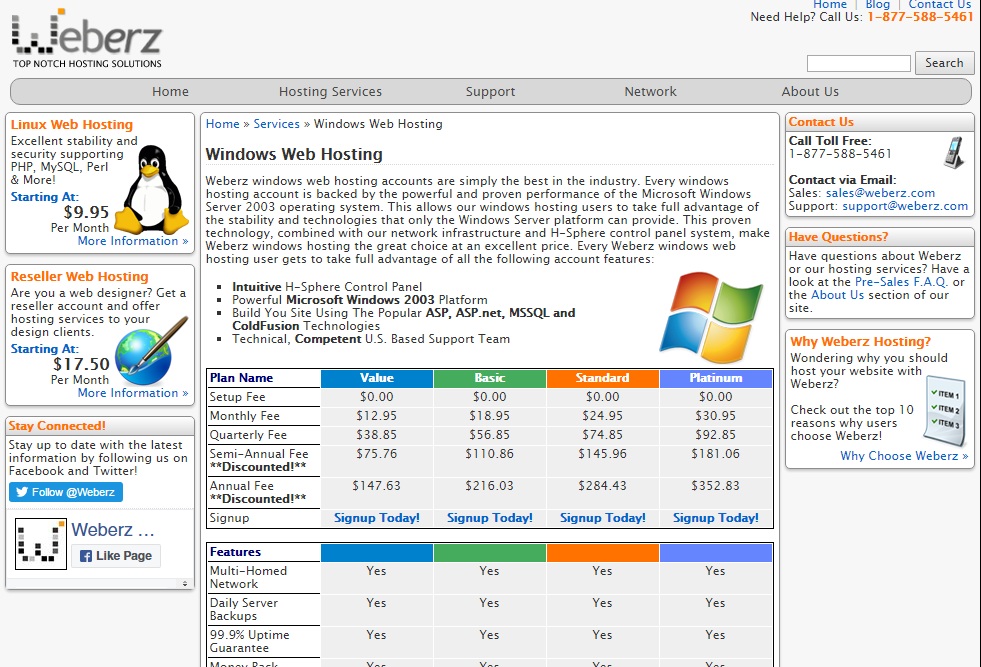Image resolution: width=981 pixels, height=667 pixels.
Task: Click the green Basic plan header
Action: tap(489, 378)
